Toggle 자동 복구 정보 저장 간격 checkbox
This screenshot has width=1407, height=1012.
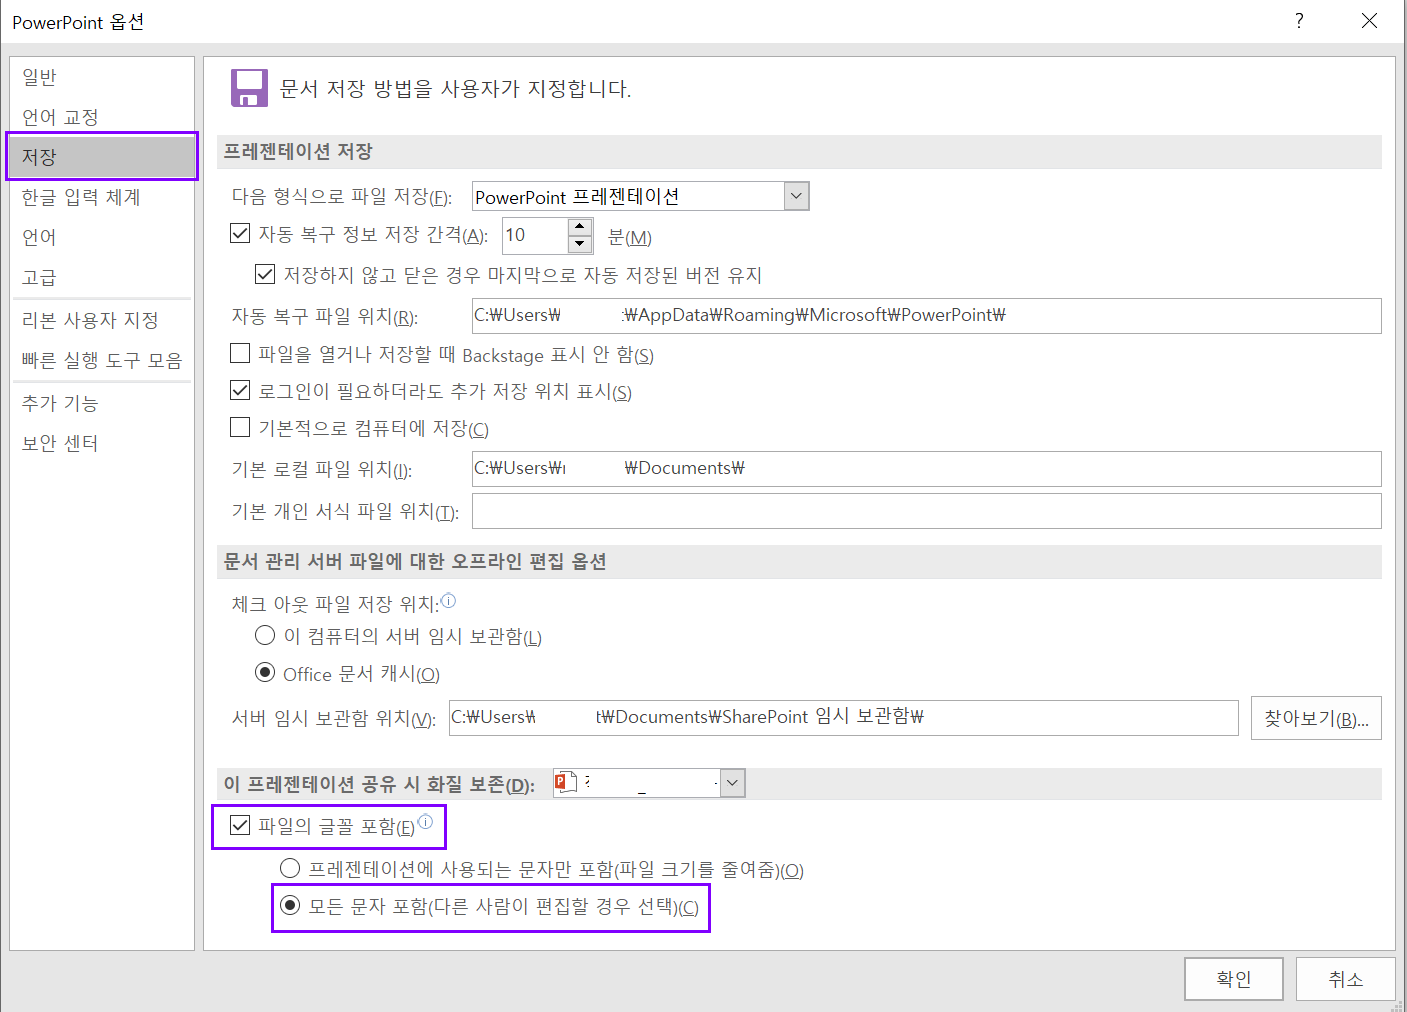point(240,234)
